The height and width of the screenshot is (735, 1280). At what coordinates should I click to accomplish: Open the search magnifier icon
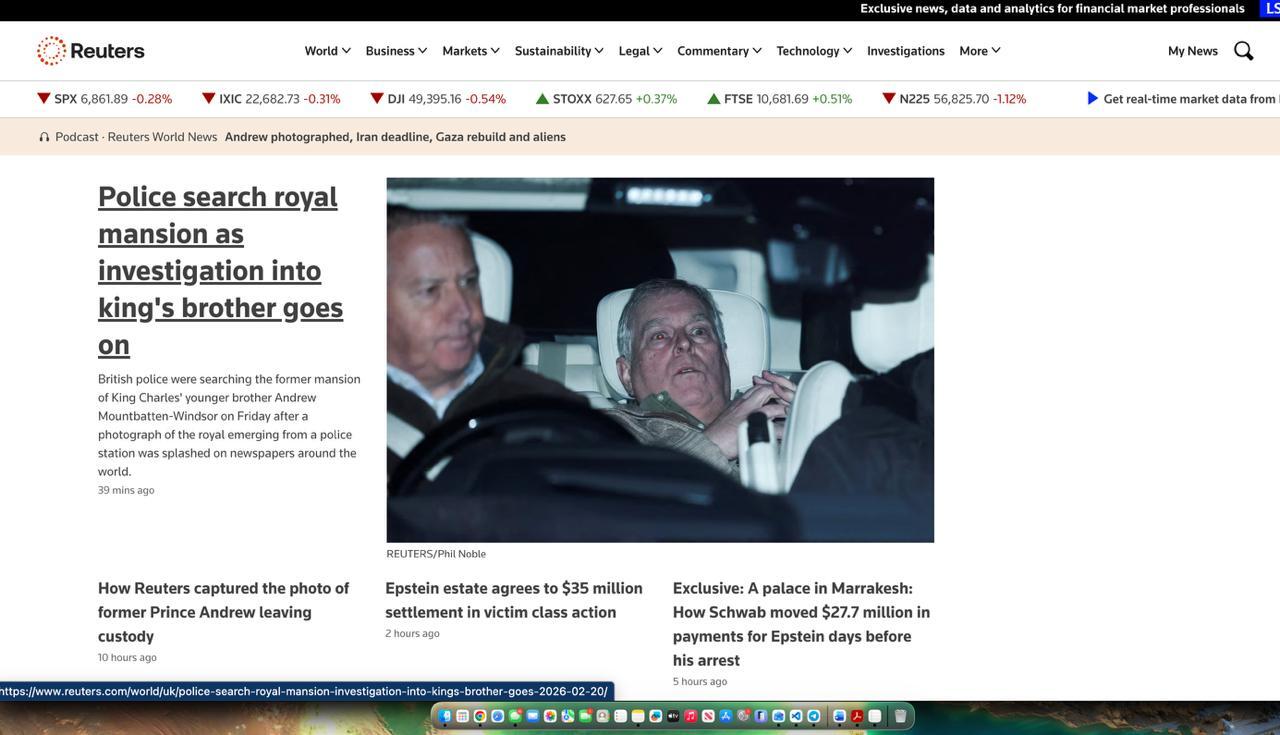pos(1243,51)
